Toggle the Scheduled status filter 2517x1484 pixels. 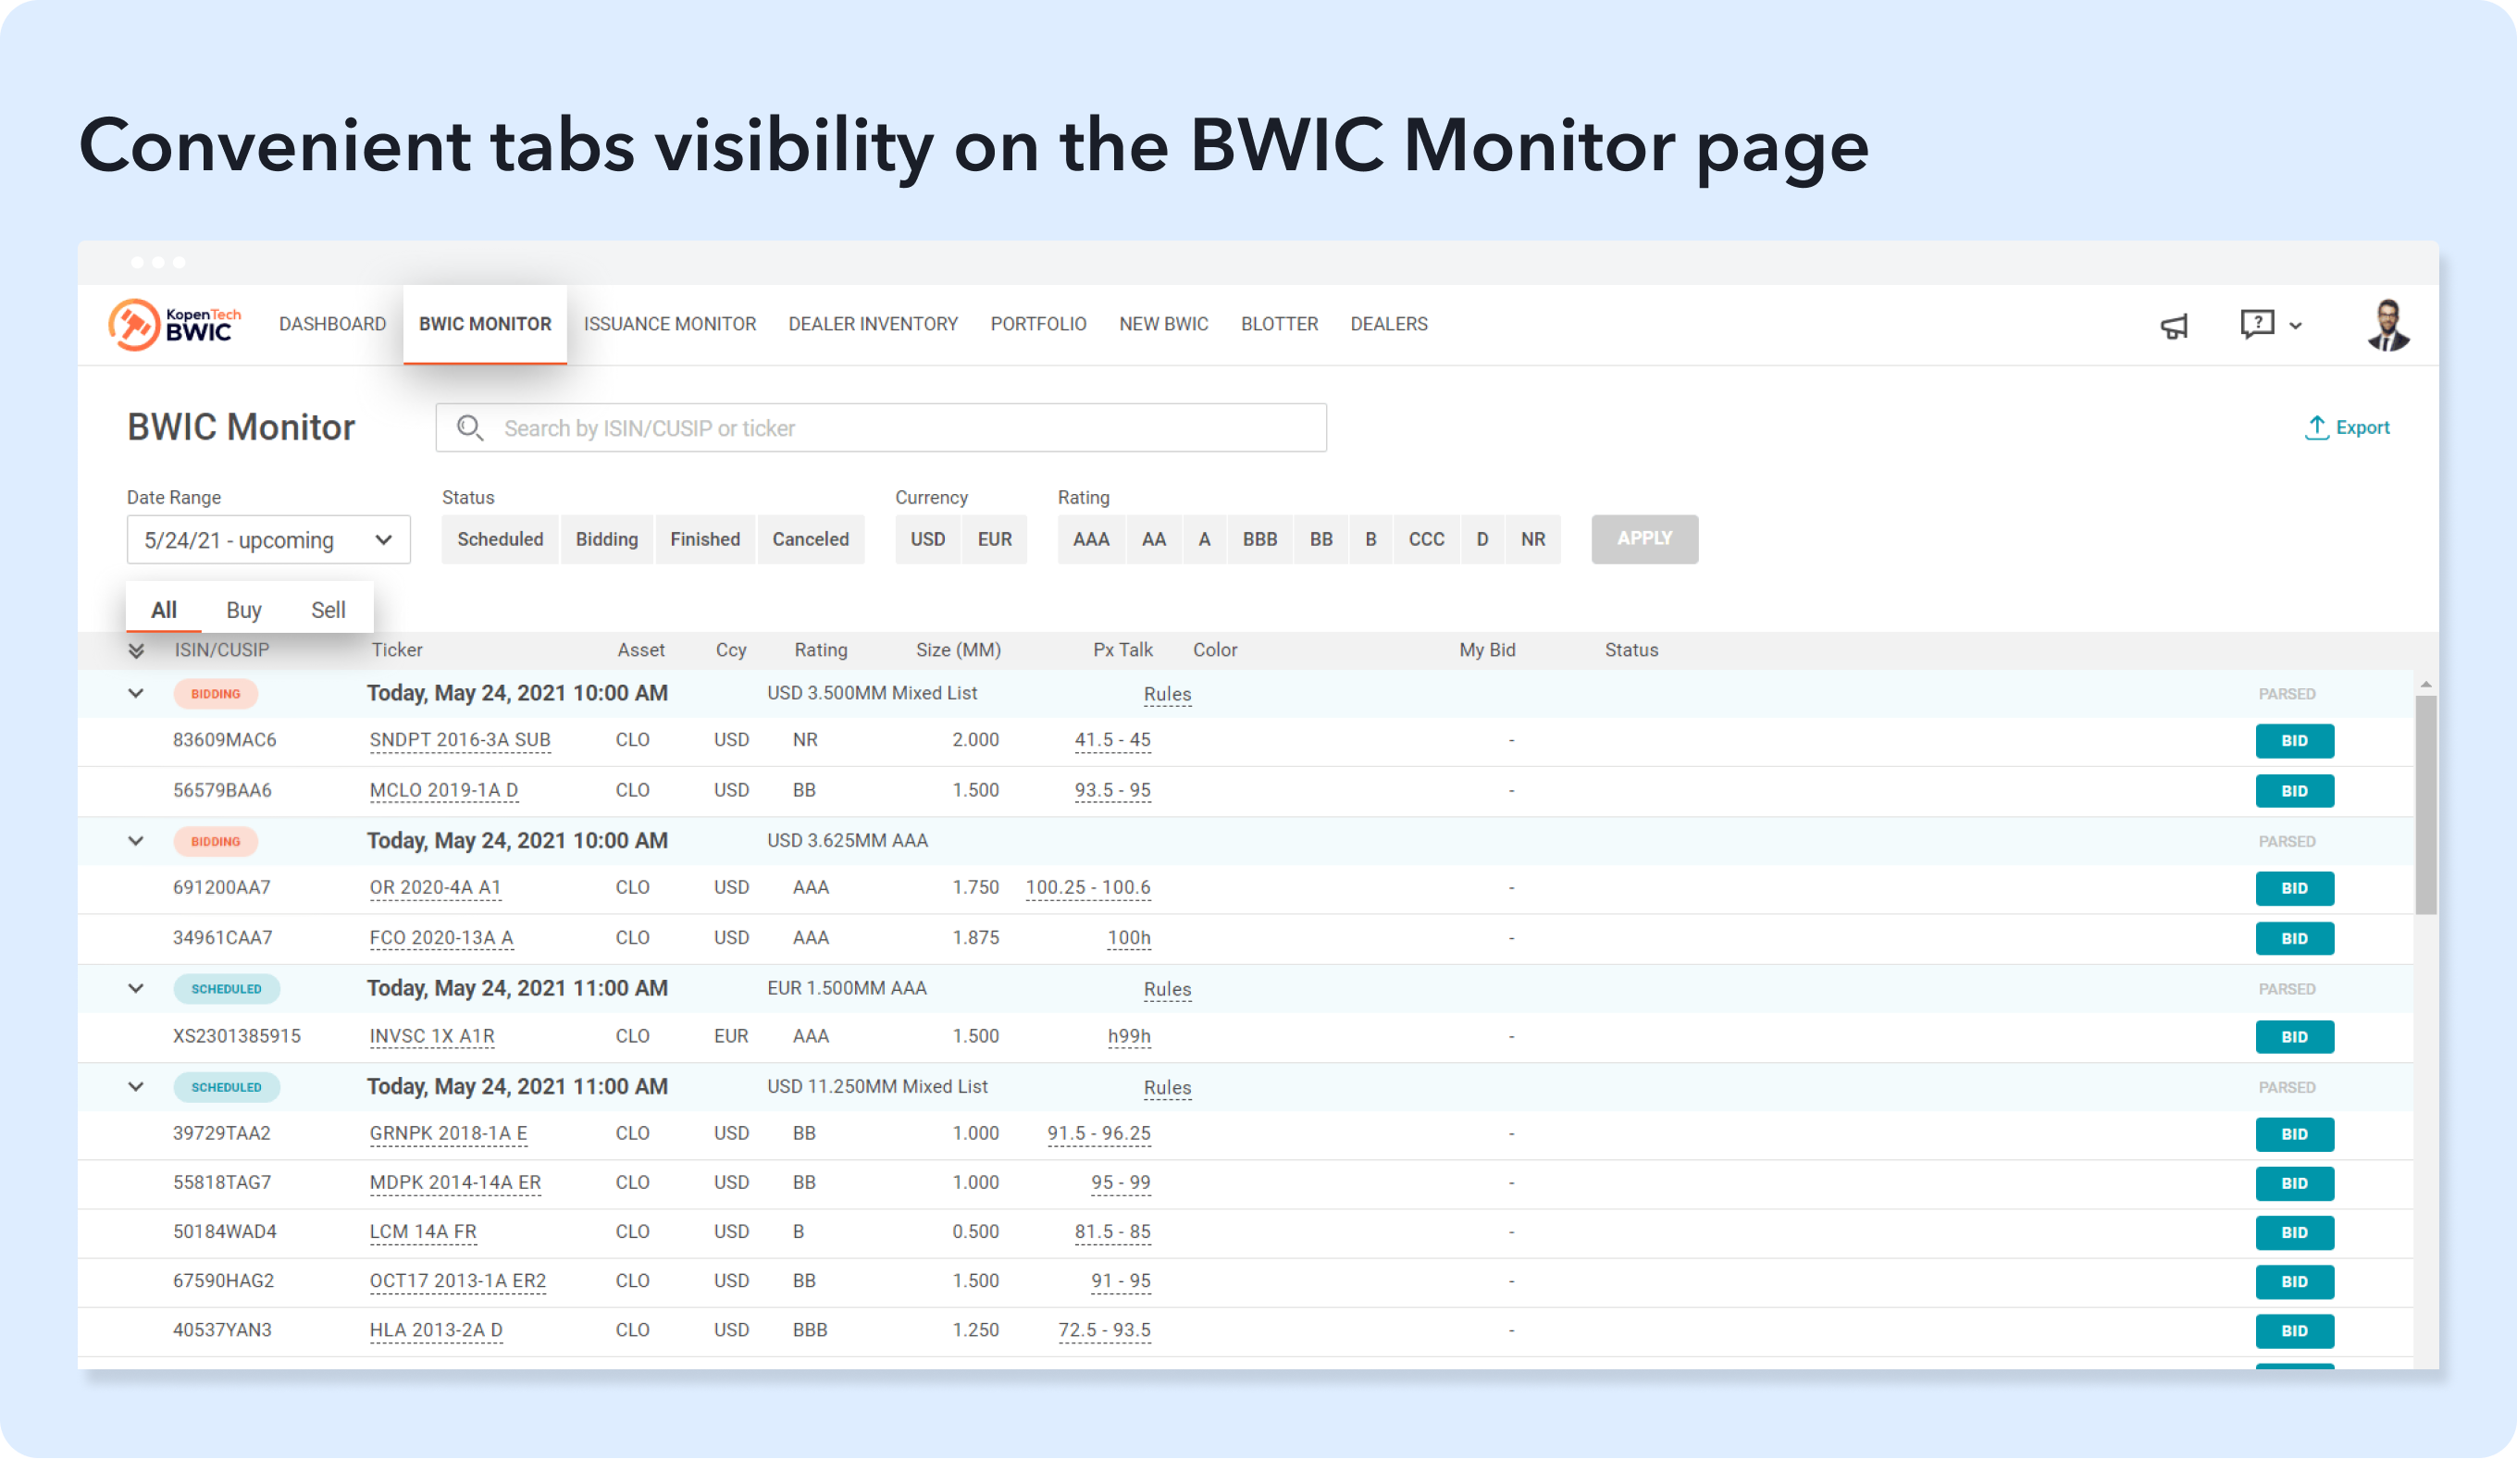pos(500,539)
